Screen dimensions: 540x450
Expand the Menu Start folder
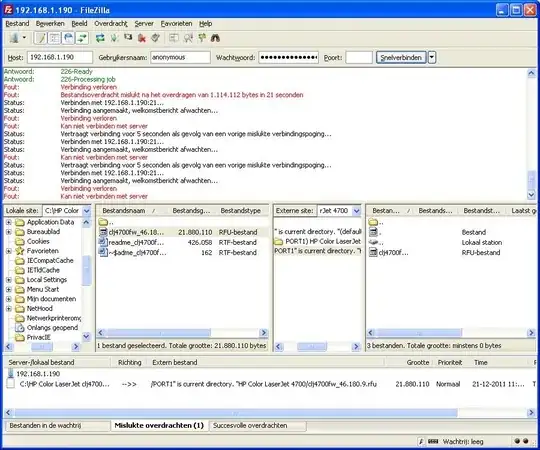click(9, 289)
